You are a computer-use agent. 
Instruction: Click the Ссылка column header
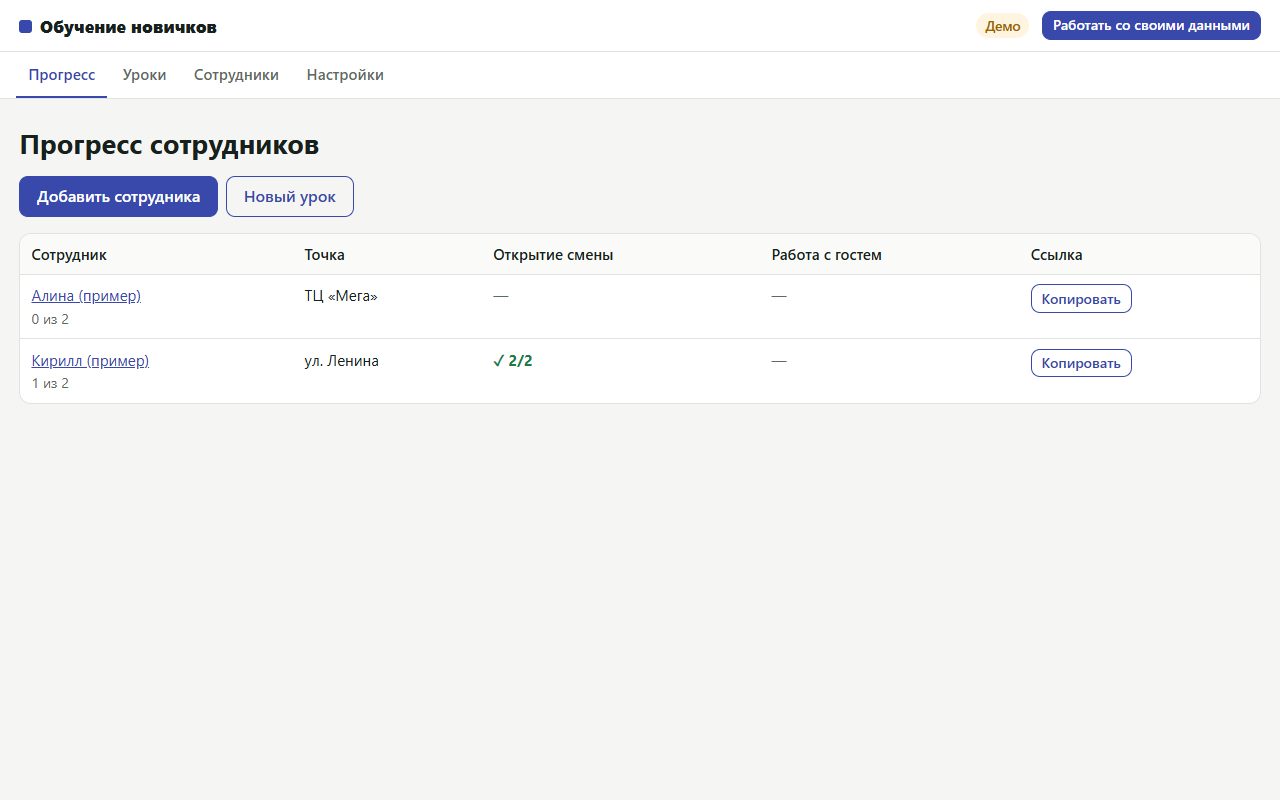(x=1056, y=255)
